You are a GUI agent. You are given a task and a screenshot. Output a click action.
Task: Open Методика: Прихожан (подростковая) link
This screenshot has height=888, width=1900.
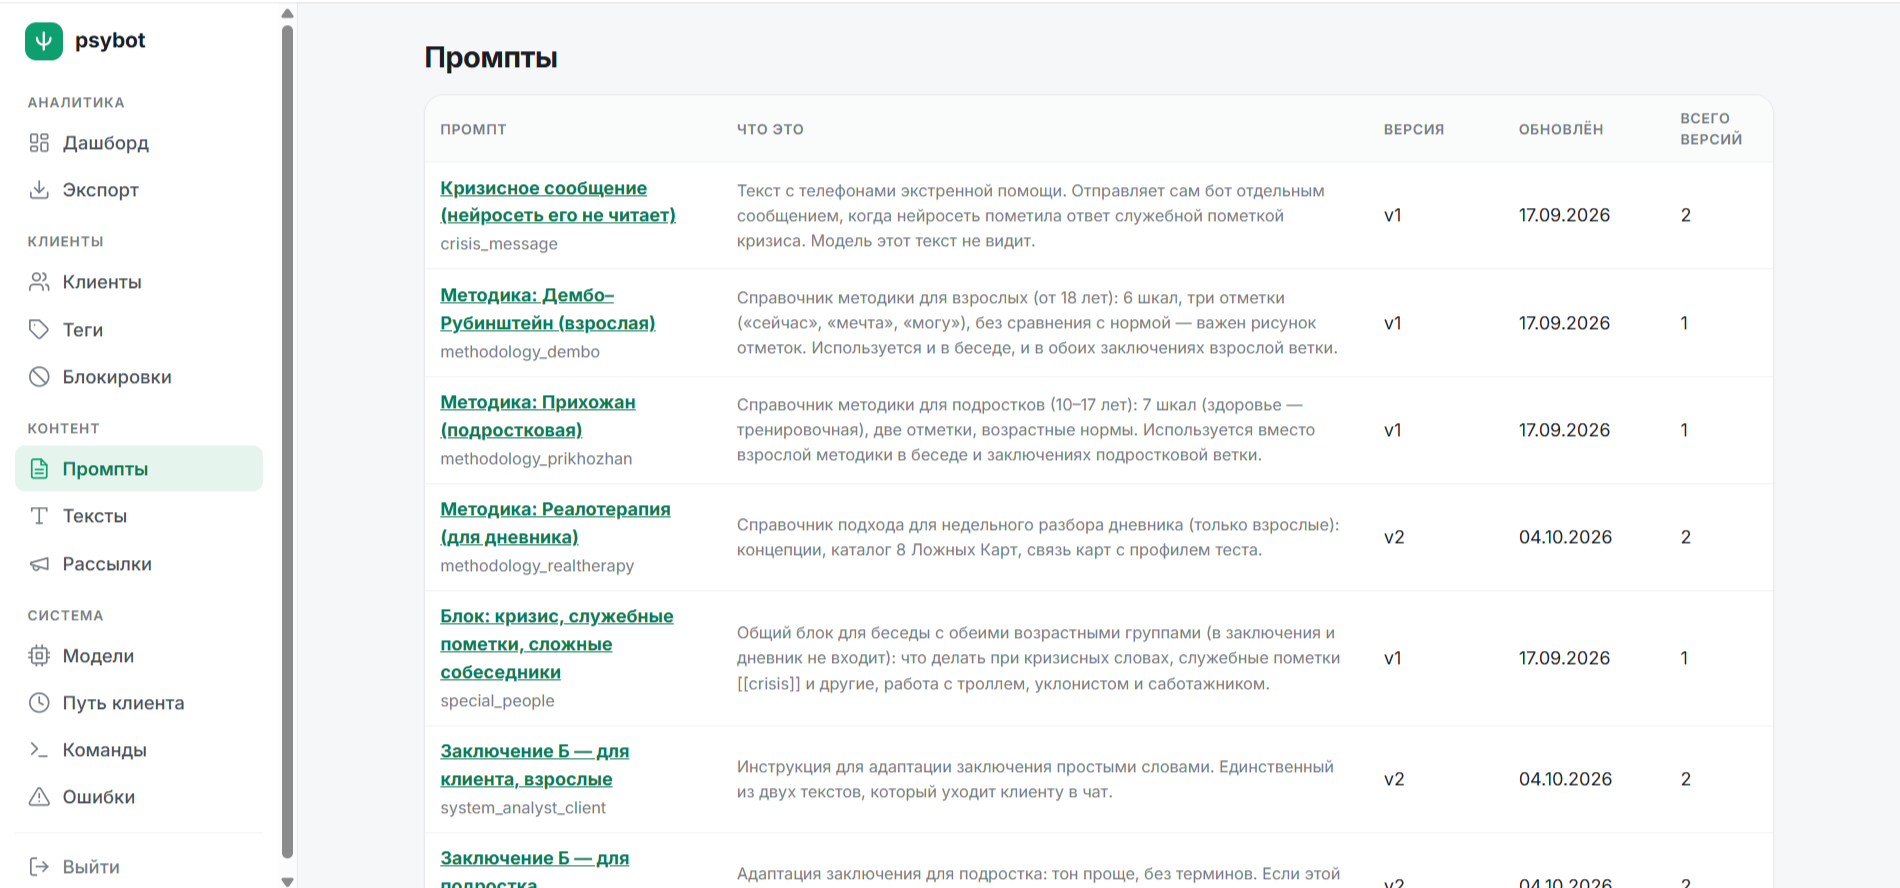tap(538, 416)
